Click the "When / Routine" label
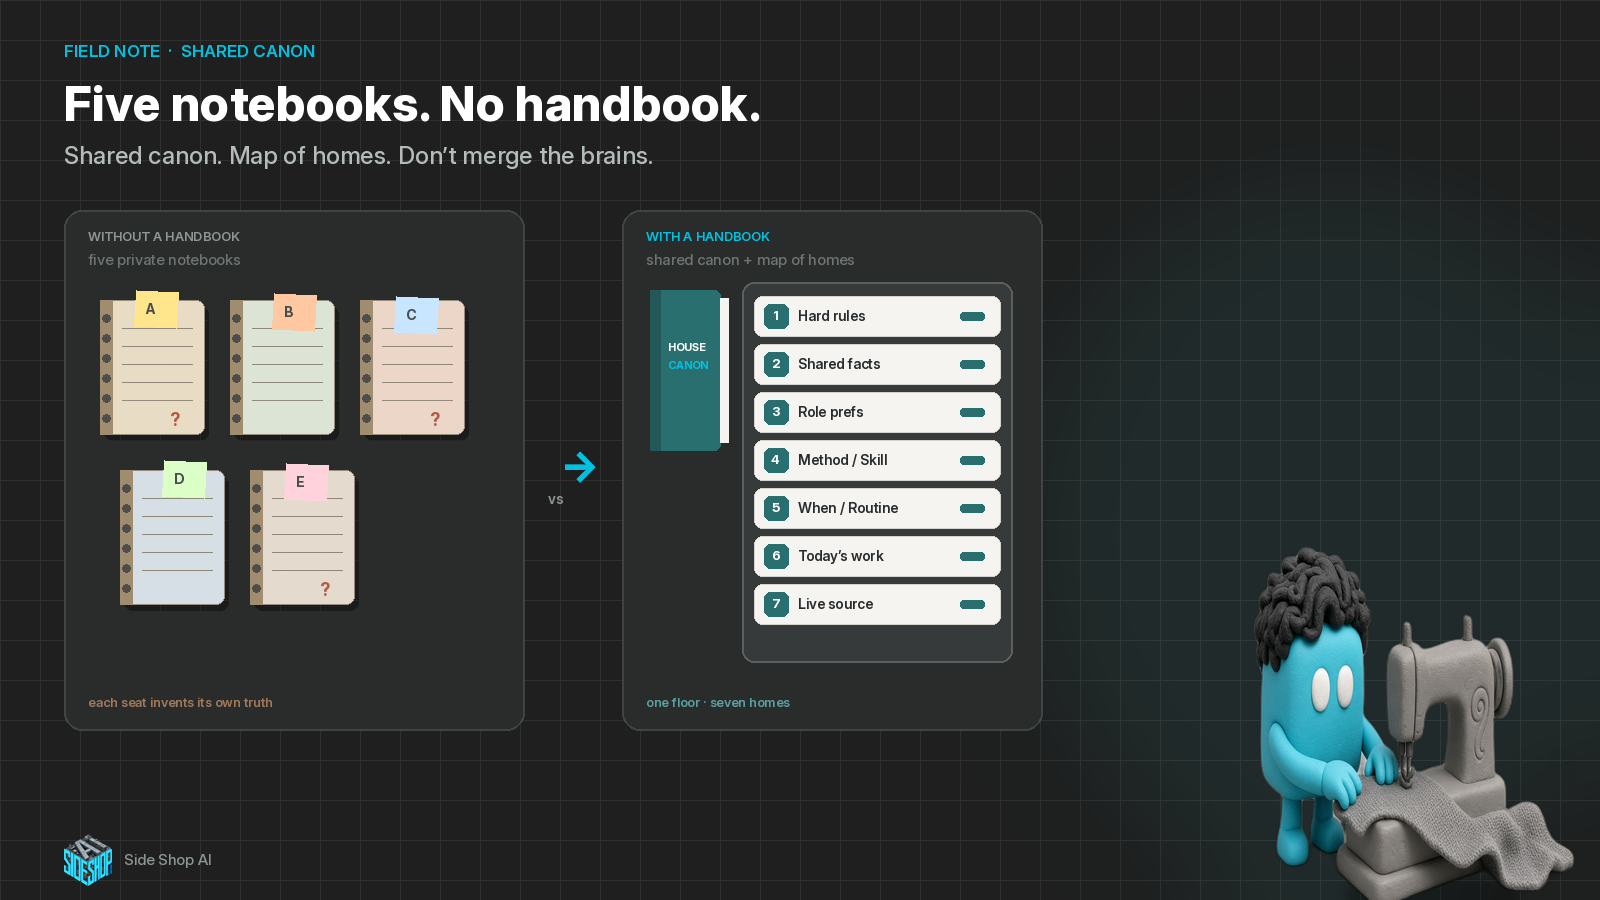Image resolution: width=1600 pixels, height=900 pixels. 848,508
